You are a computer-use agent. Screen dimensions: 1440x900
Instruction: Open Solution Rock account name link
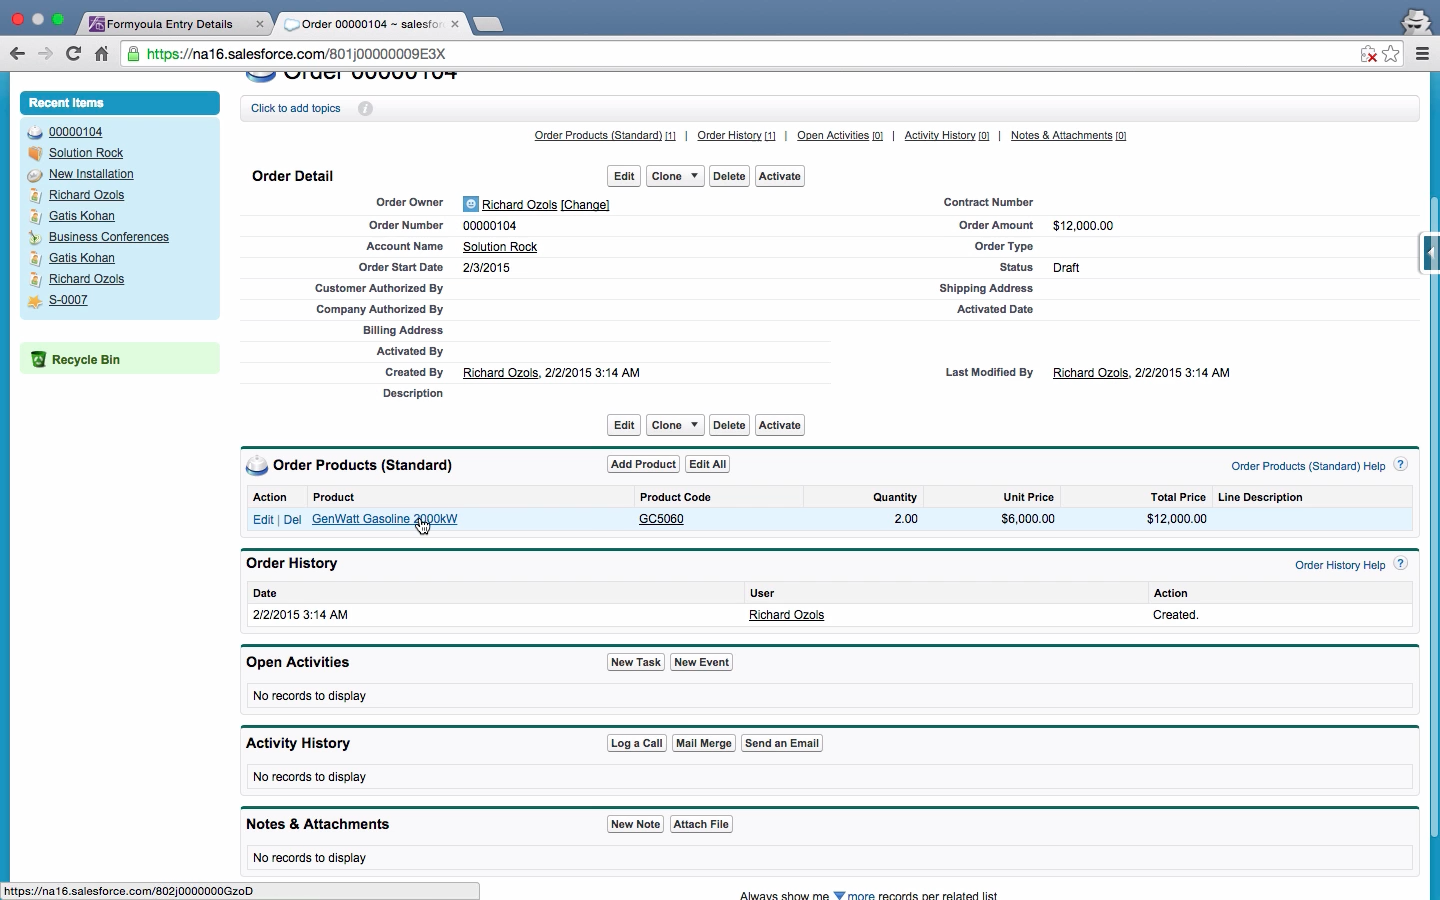point(500,247)
